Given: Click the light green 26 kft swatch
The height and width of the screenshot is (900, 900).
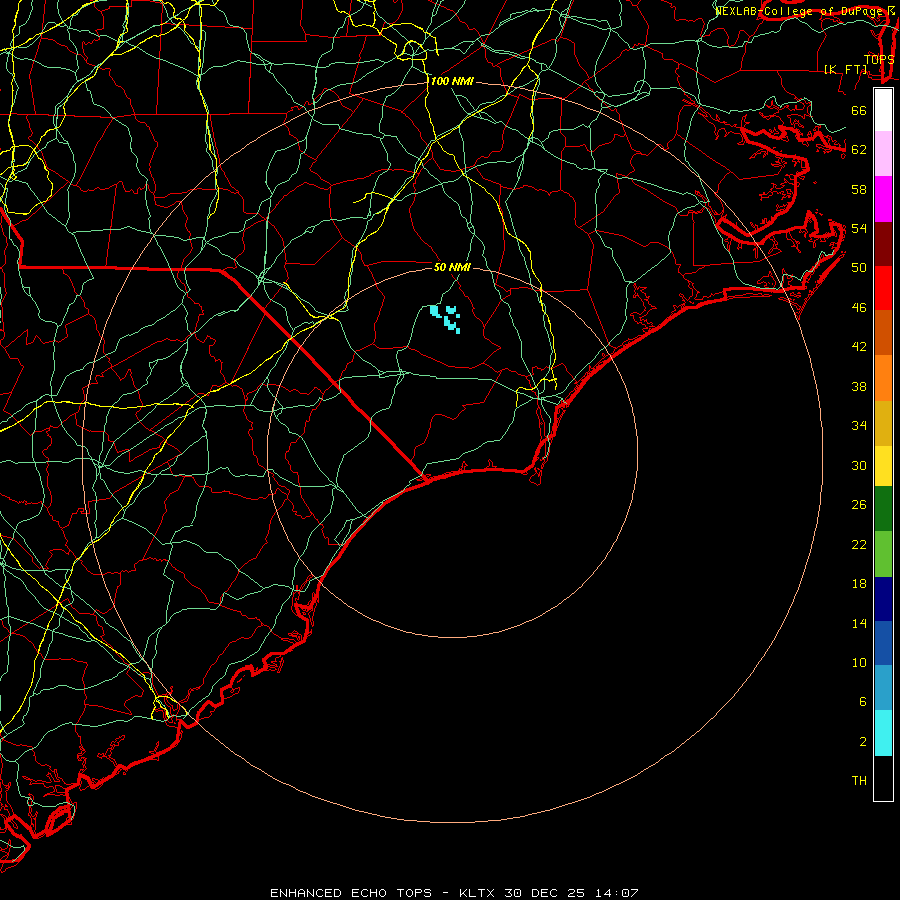Looking at the screenshot, I should coord(883,554).
